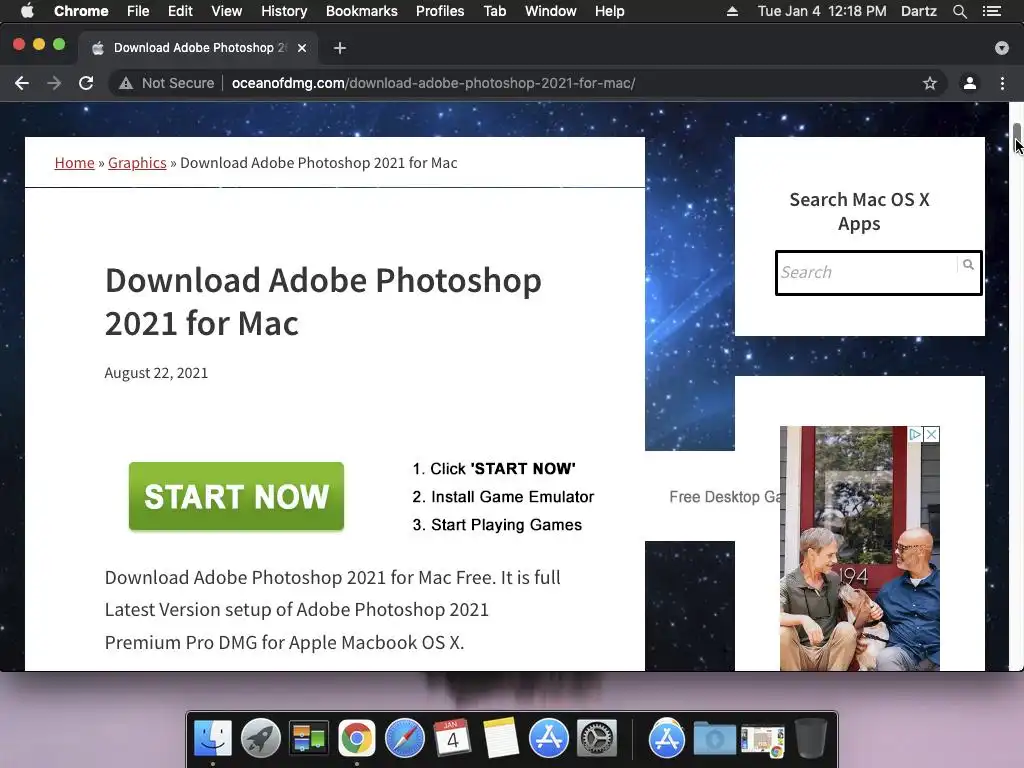Open the Chrome application menu
This screenshot has height=768, width=1024.
81,11
